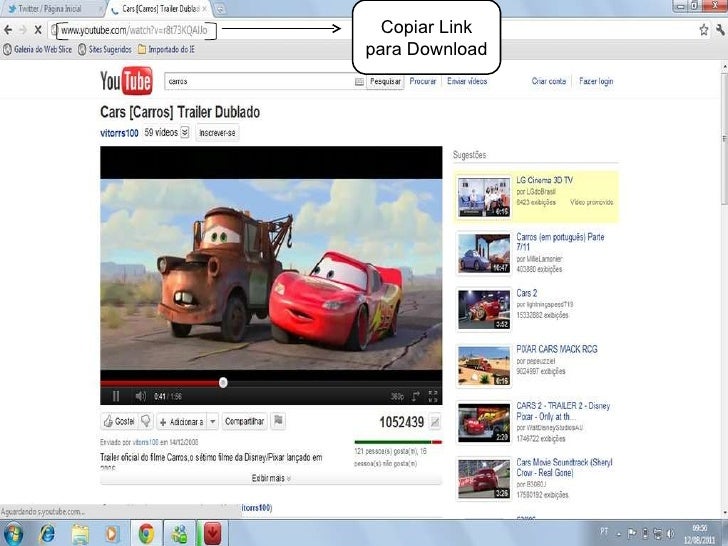This screenshot has height=546, width=728.
Task: Click the YouTube search field containing carros
Action: 260,81
